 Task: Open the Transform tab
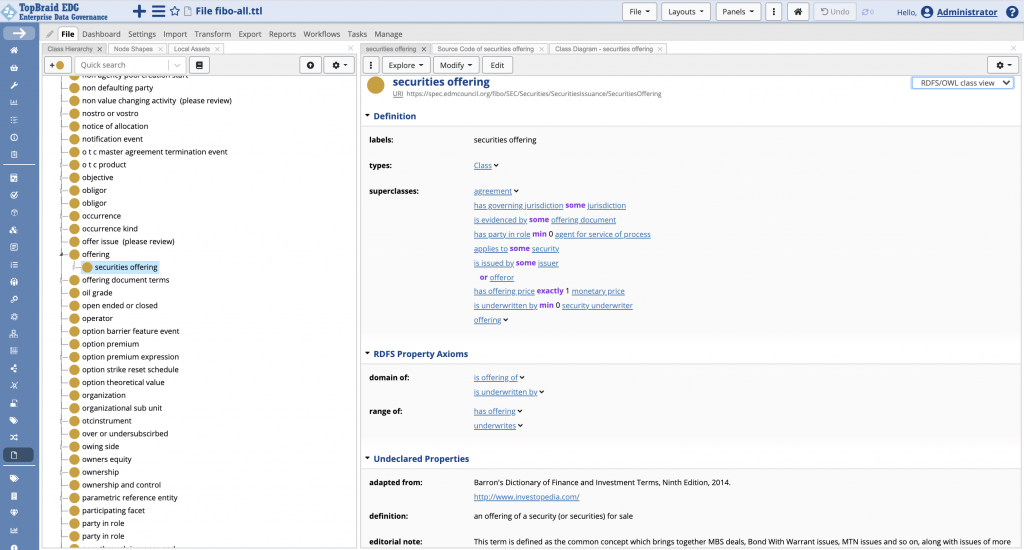[212, 34]
